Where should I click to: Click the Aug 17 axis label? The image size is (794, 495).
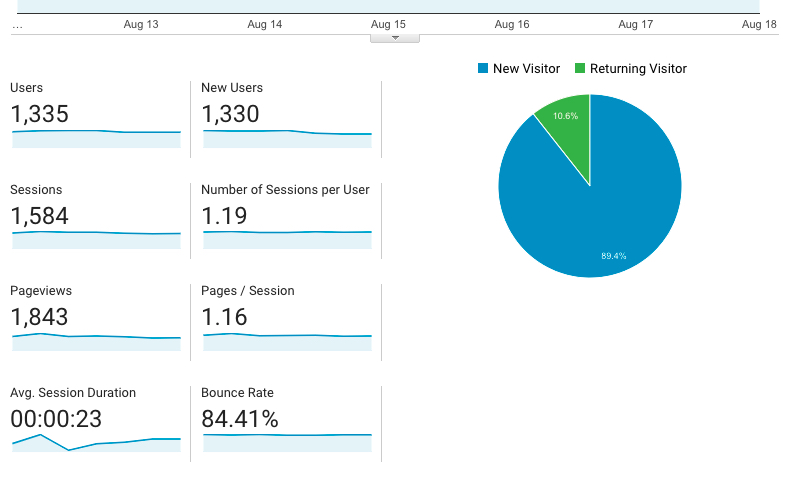tap(636, 24)
